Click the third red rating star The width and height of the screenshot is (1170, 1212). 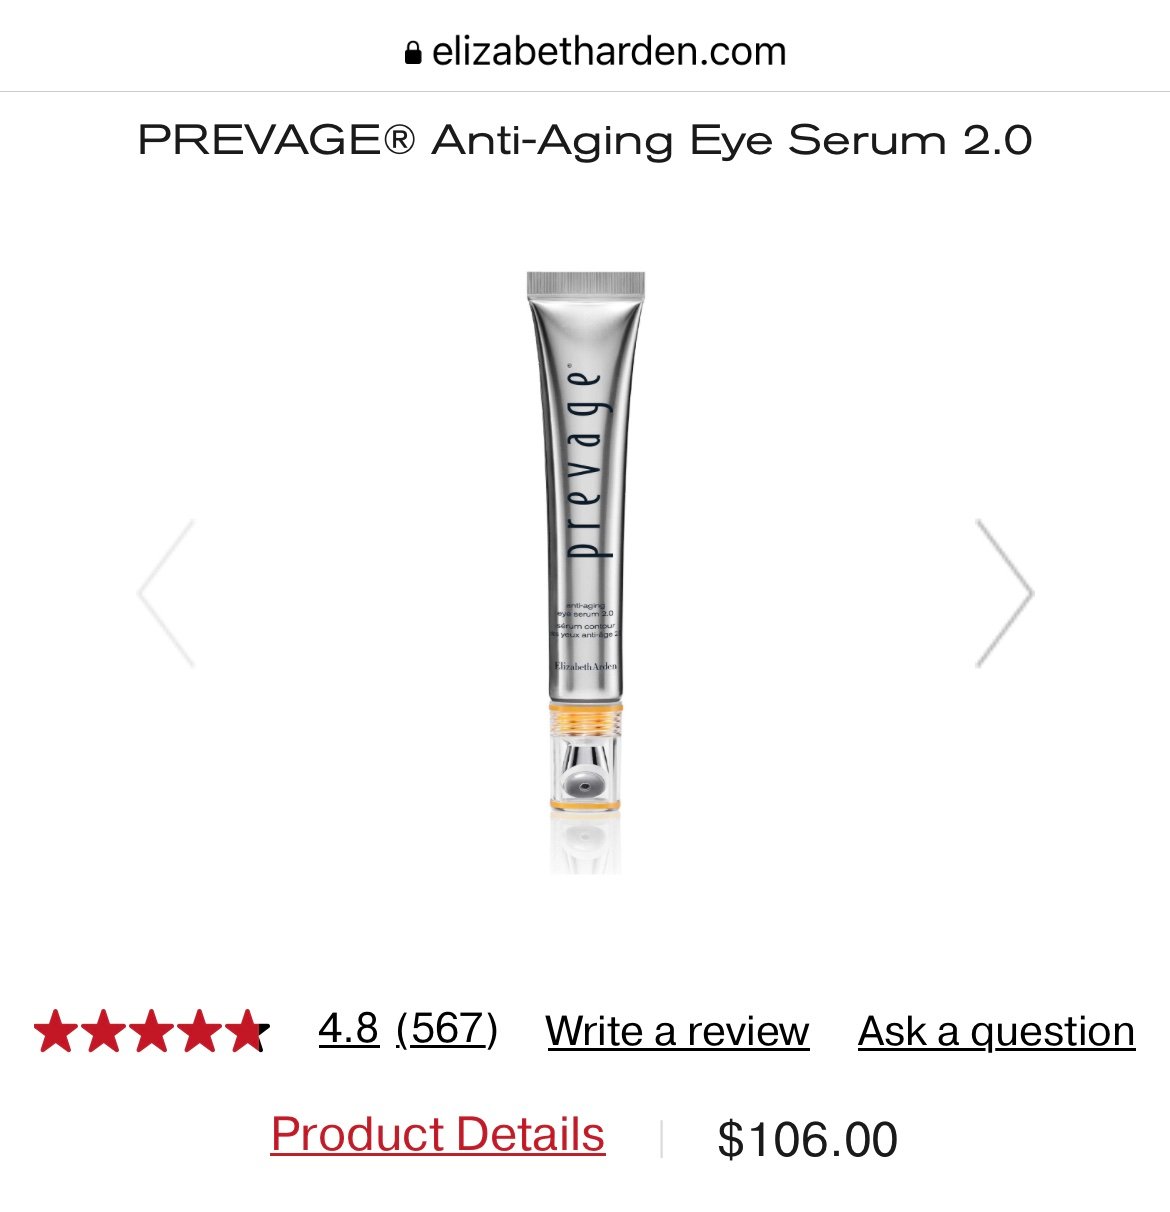[151, 1032]
